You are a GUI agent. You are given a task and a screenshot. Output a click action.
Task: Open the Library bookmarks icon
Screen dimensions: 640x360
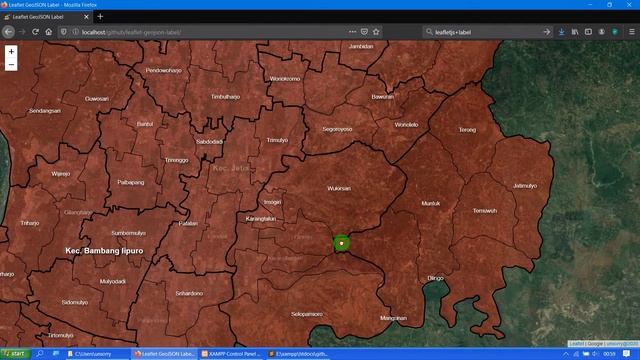(x=575, y=32)
